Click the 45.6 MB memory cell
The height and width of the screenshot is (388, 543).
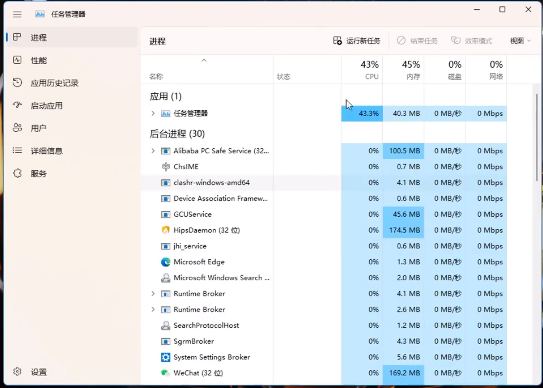click(x=403, y=214)
